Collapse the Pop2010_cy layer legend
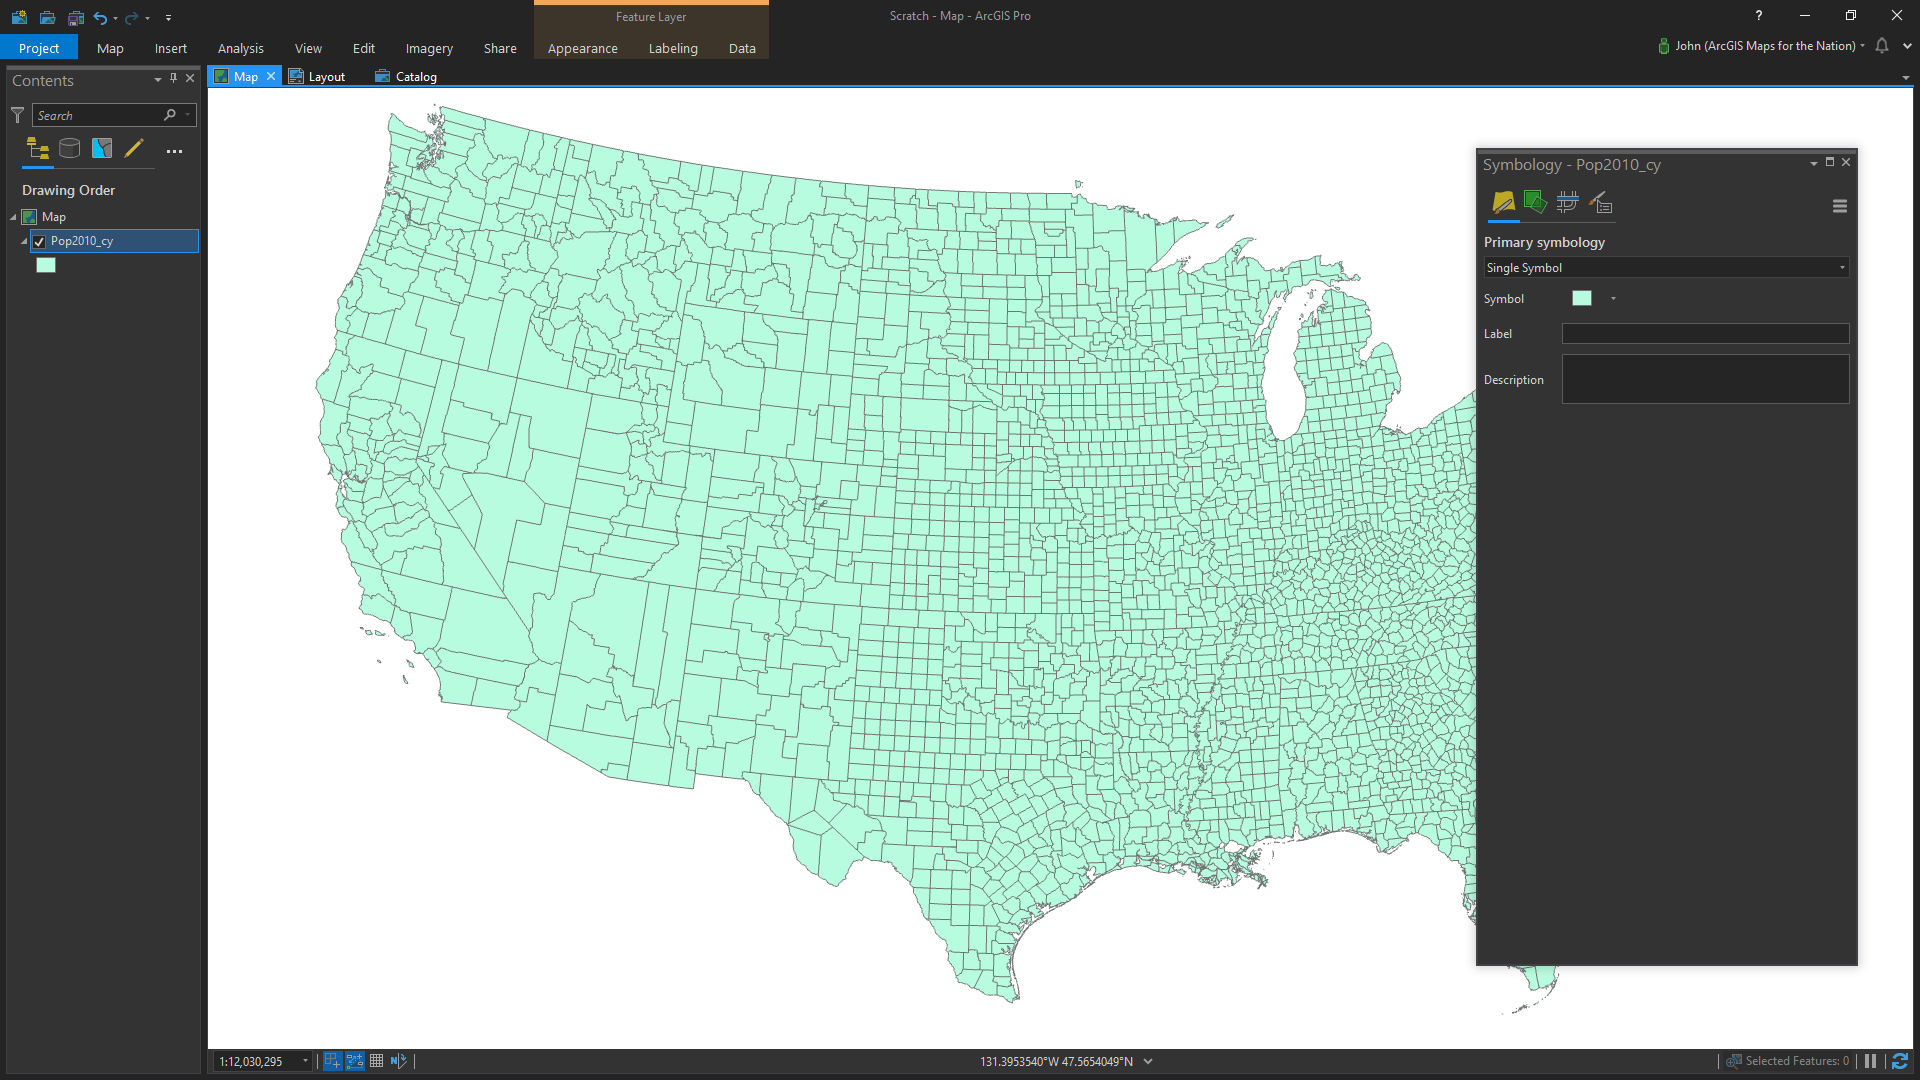Viewport: 1920px width, 1080px height. (24, 241)
